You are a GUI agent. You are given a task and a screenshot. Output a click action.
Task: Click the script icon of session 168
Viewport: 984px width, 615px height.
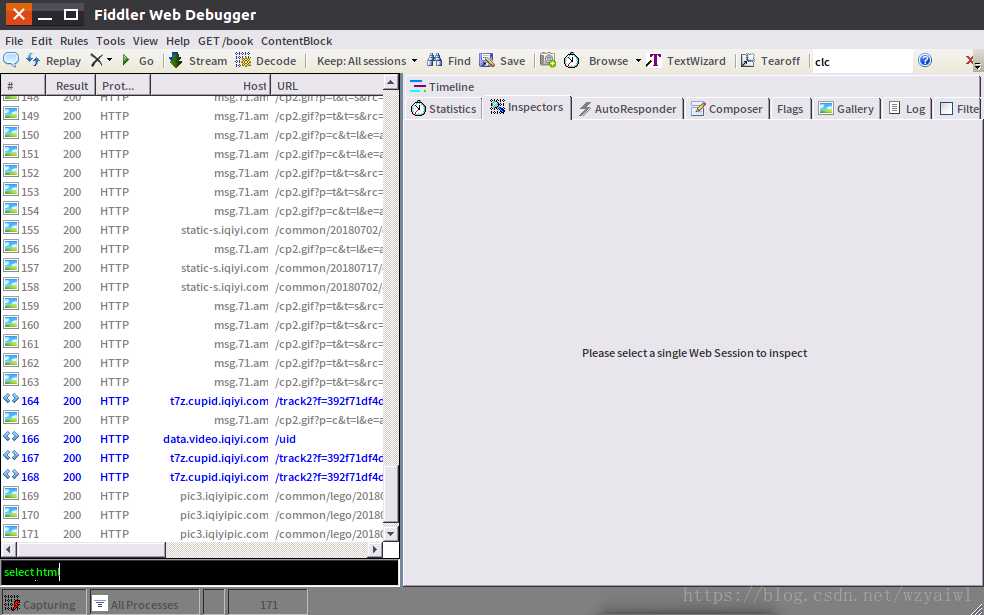(x=11, y=475)
